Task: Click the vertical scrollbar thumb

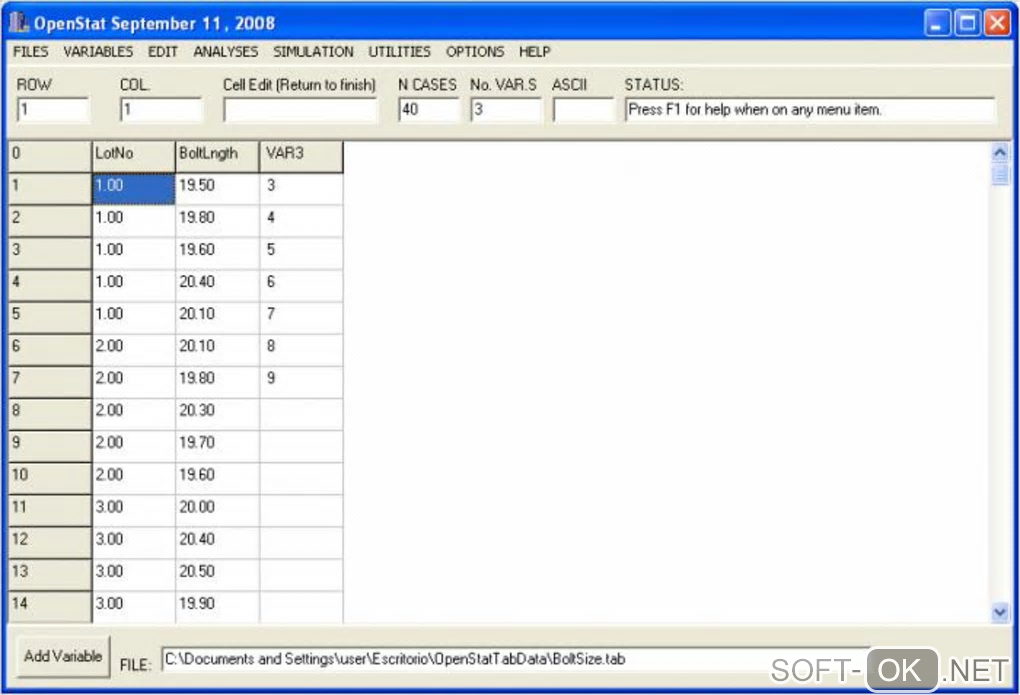Action: pos(1000,174)
